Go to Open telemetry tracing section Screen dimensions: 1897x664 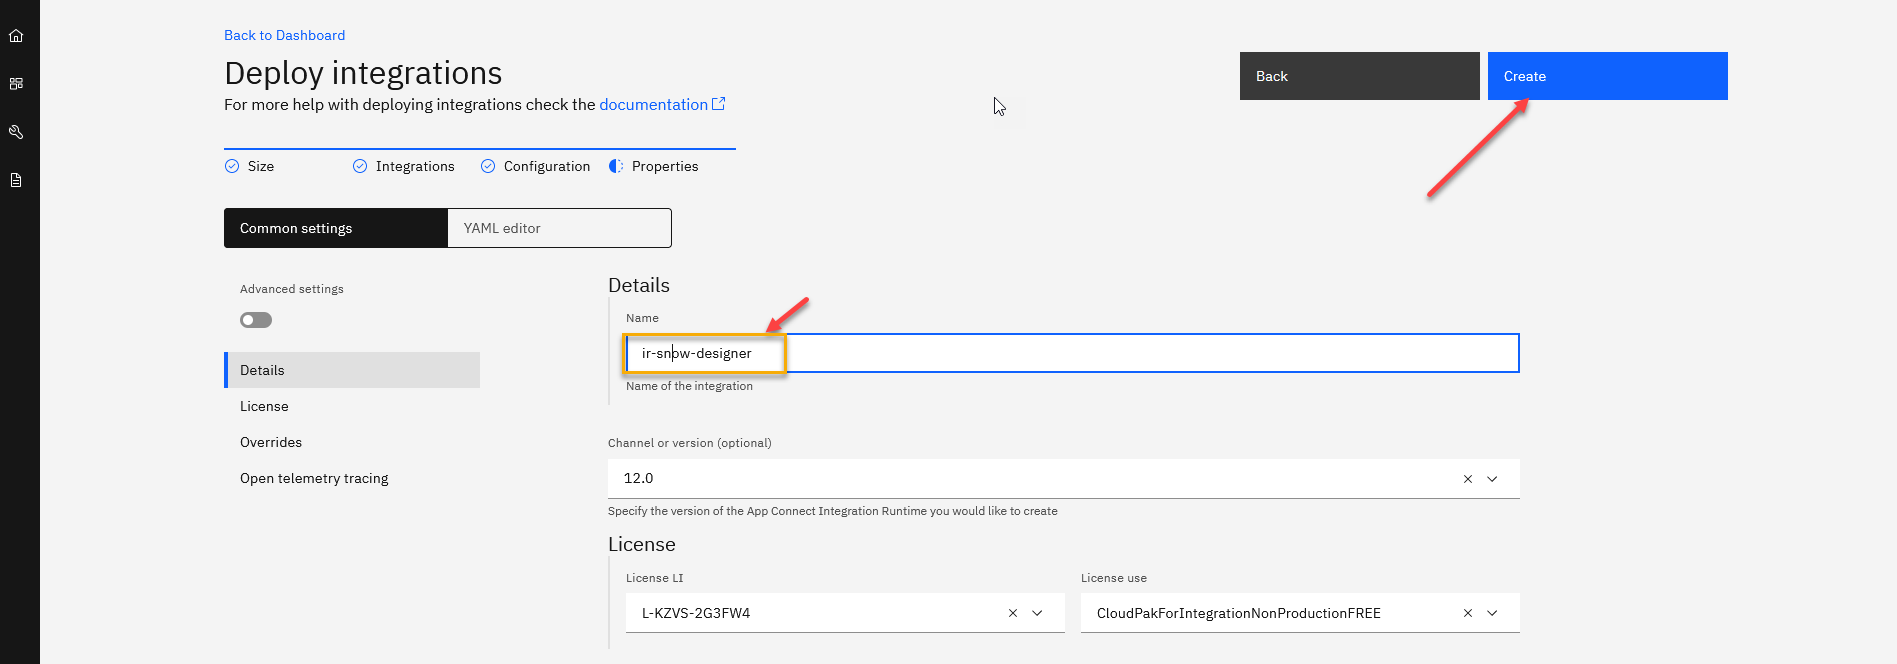(314, 478)
